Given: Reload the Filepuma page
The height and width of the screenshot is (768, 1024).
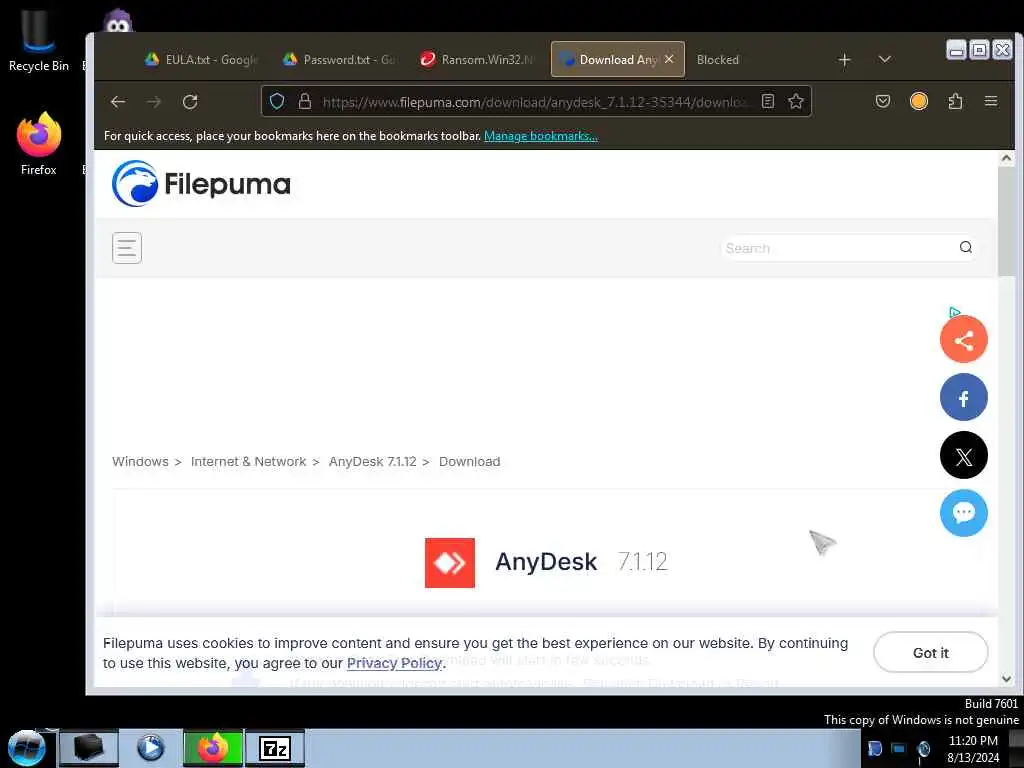Looking at the screenshot, I should point(190,102).
